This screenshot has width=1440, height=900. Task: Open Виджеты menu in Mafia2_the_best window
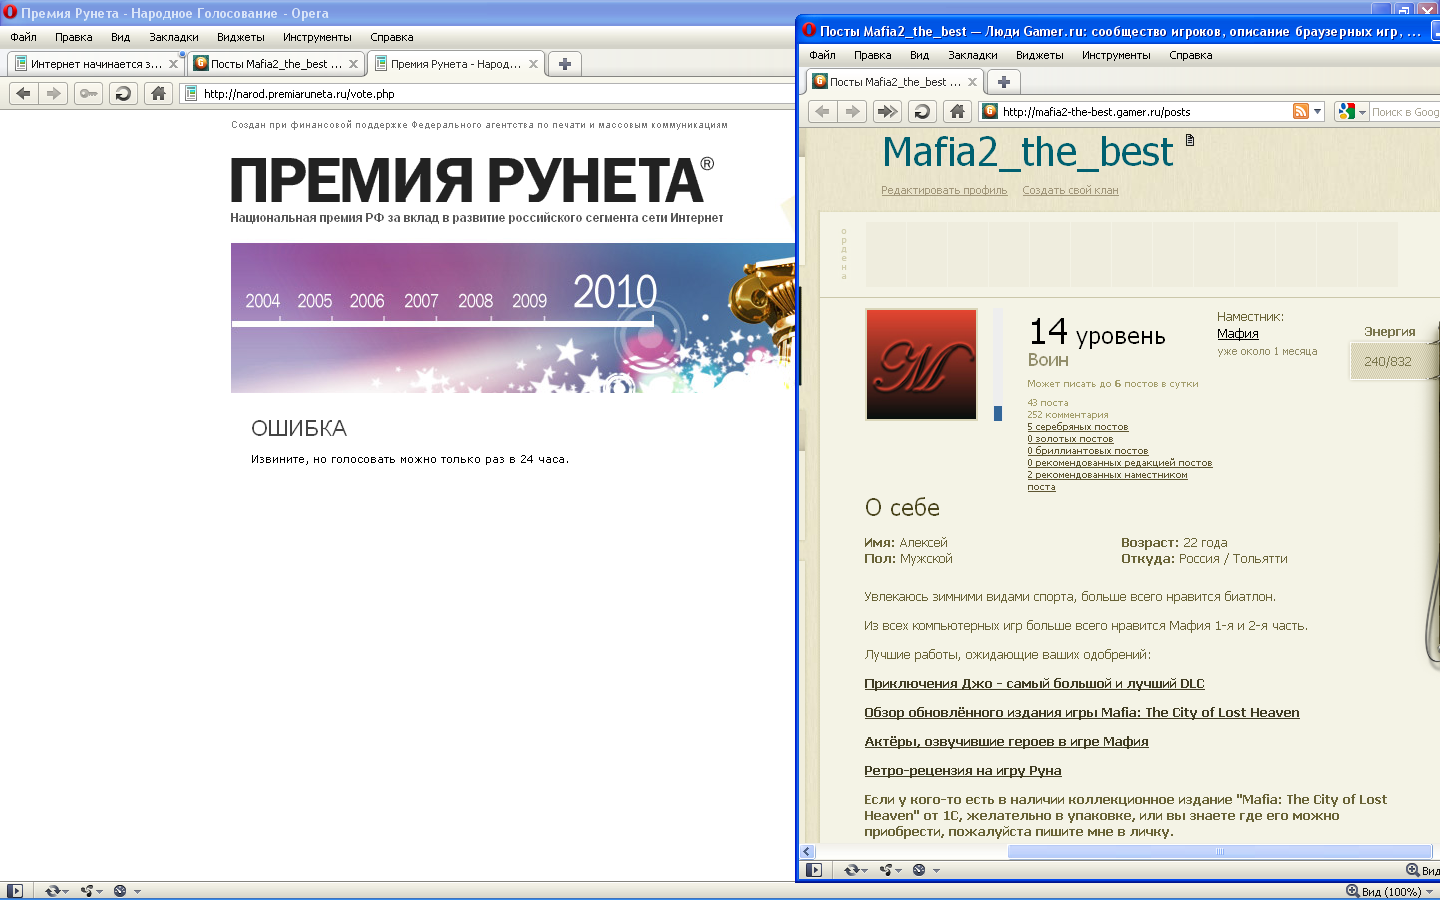coord(1040,55)
